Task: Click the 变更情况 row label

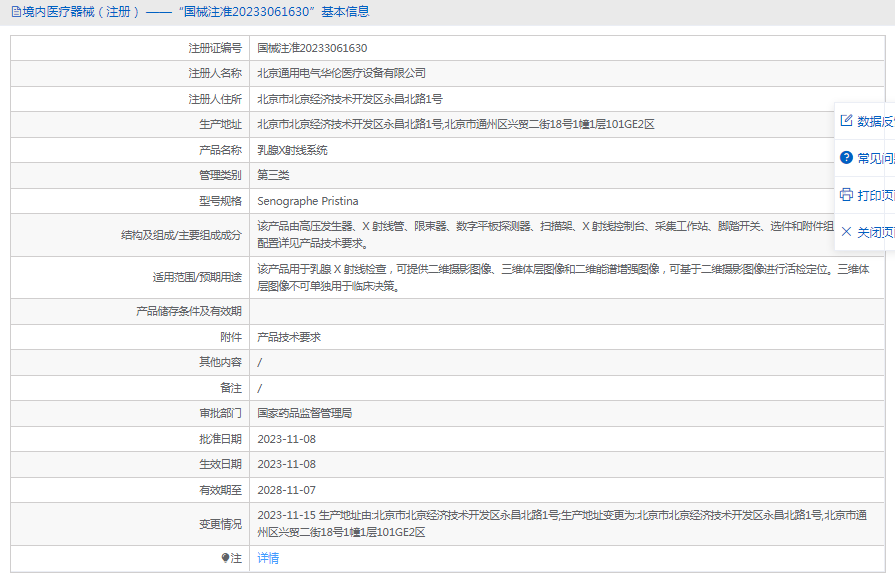Action: (220, 524)
